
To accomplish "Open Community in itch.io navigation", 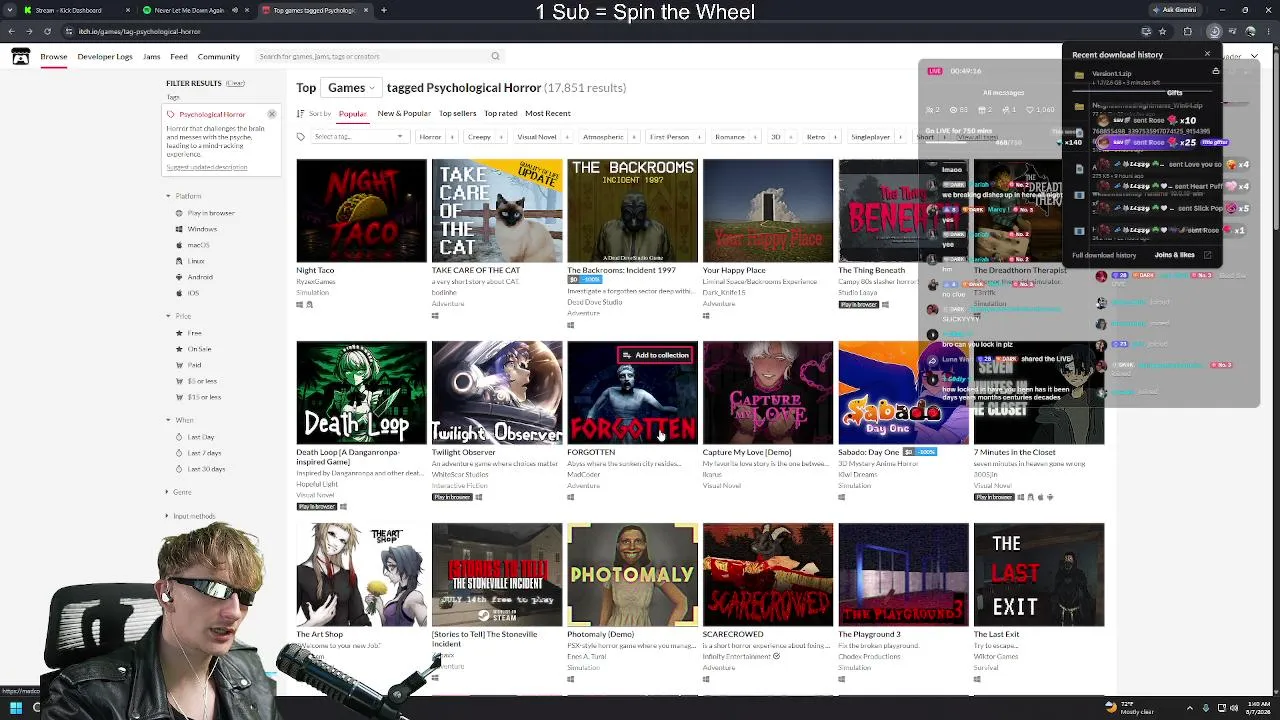I will pos(218,57).
